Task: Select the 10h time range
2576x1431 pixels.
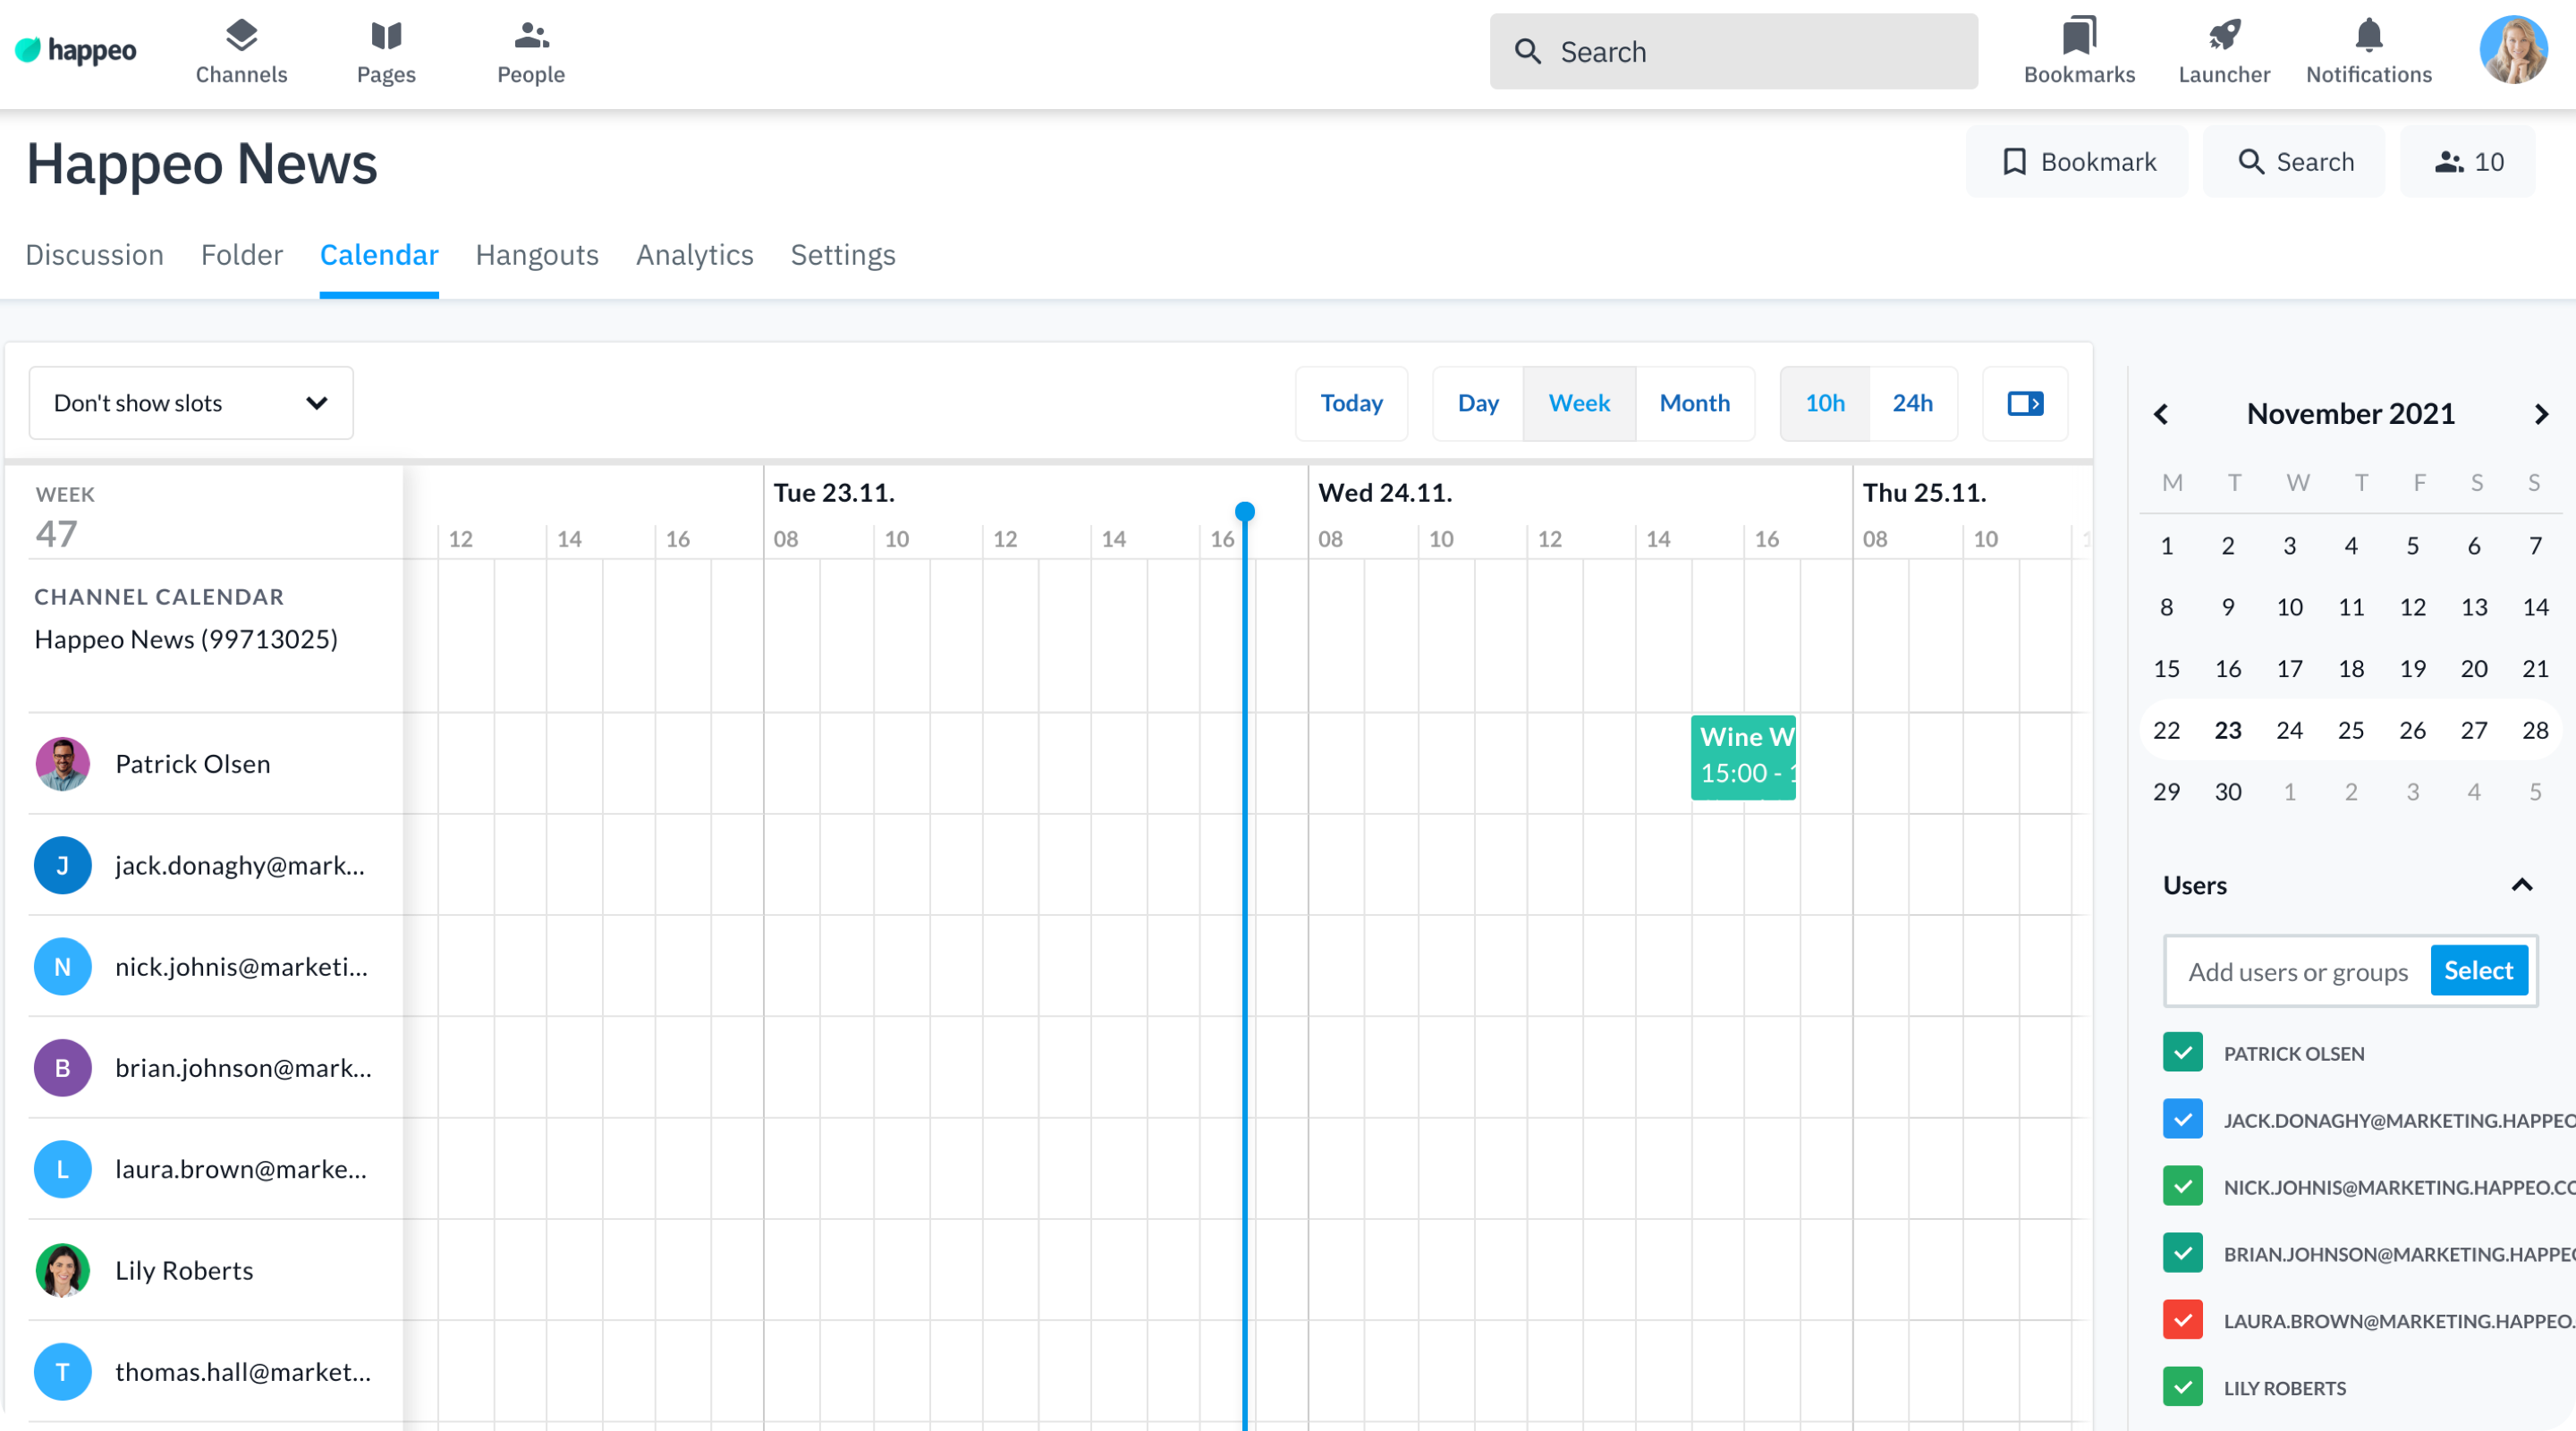Action: (x=1825, y=403)
